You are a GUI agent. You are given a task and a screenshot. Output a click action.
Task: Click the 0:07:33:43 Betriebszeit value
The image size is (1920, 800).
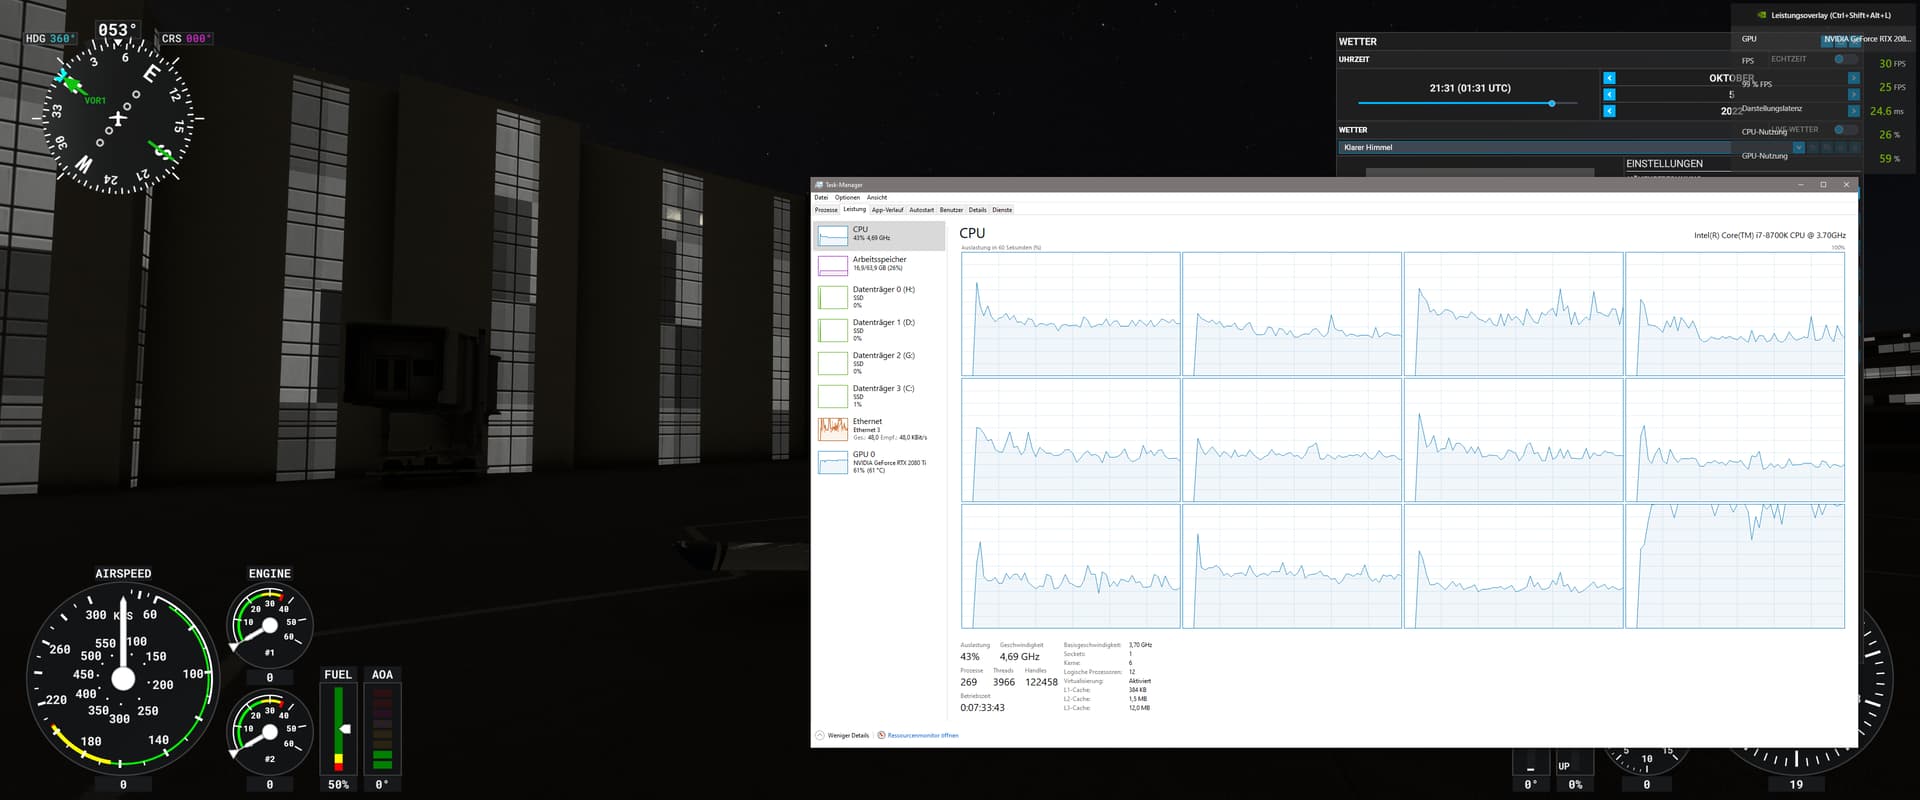tap(983, 707)
